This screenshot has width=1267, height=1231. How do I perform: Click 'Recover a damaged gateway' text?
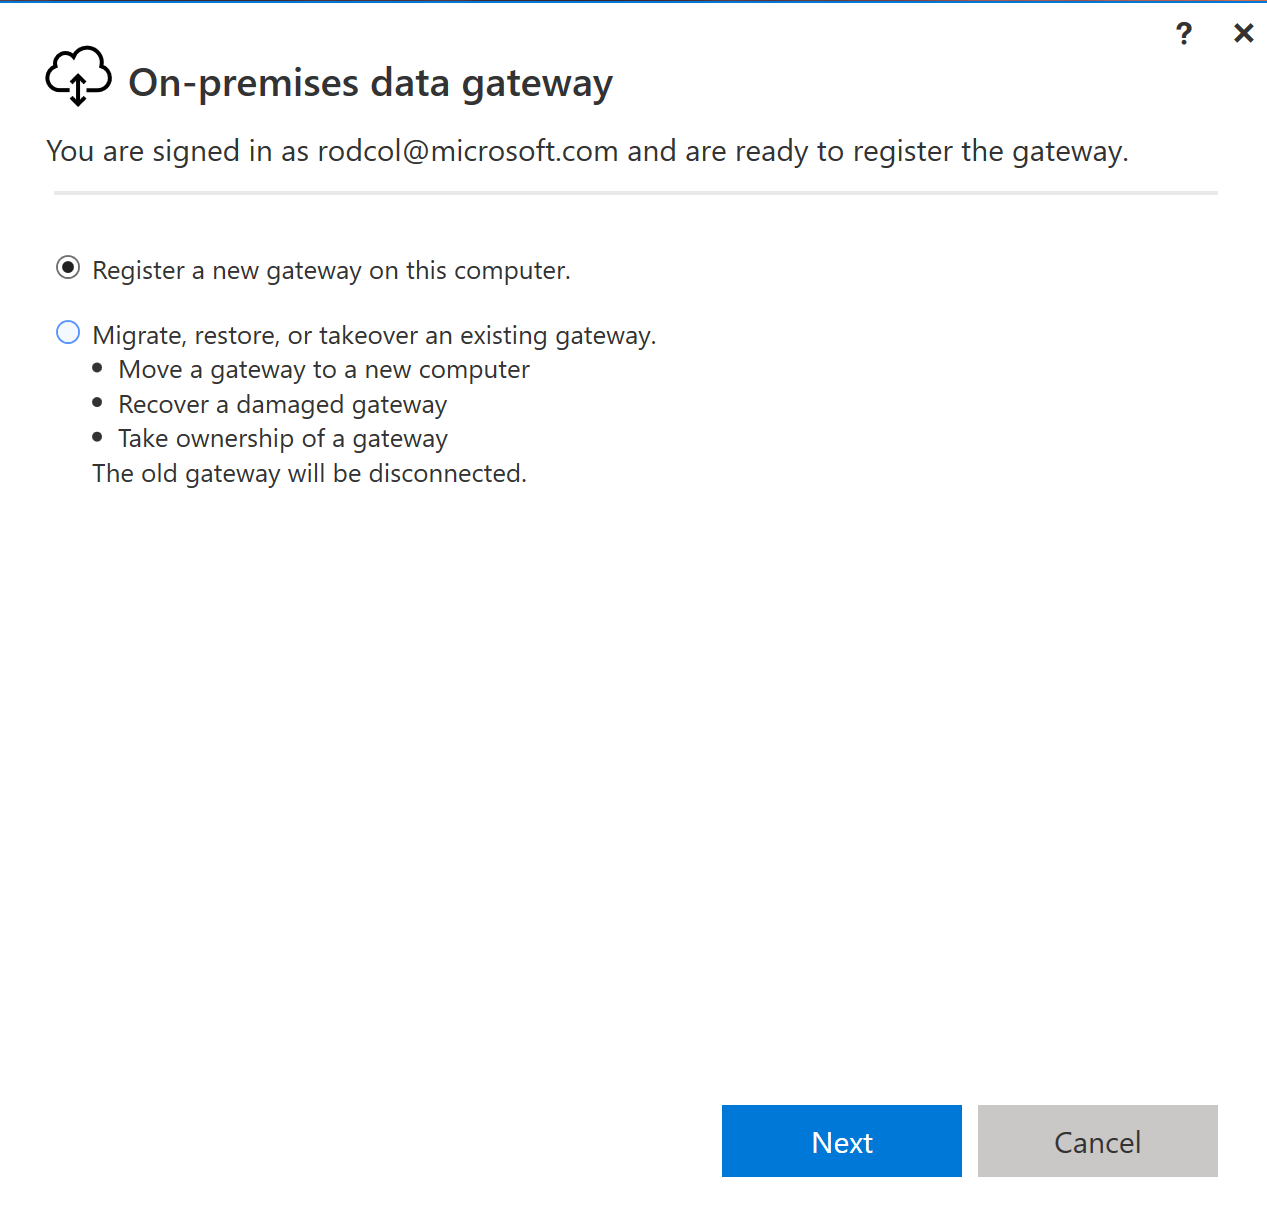(282, 405)
